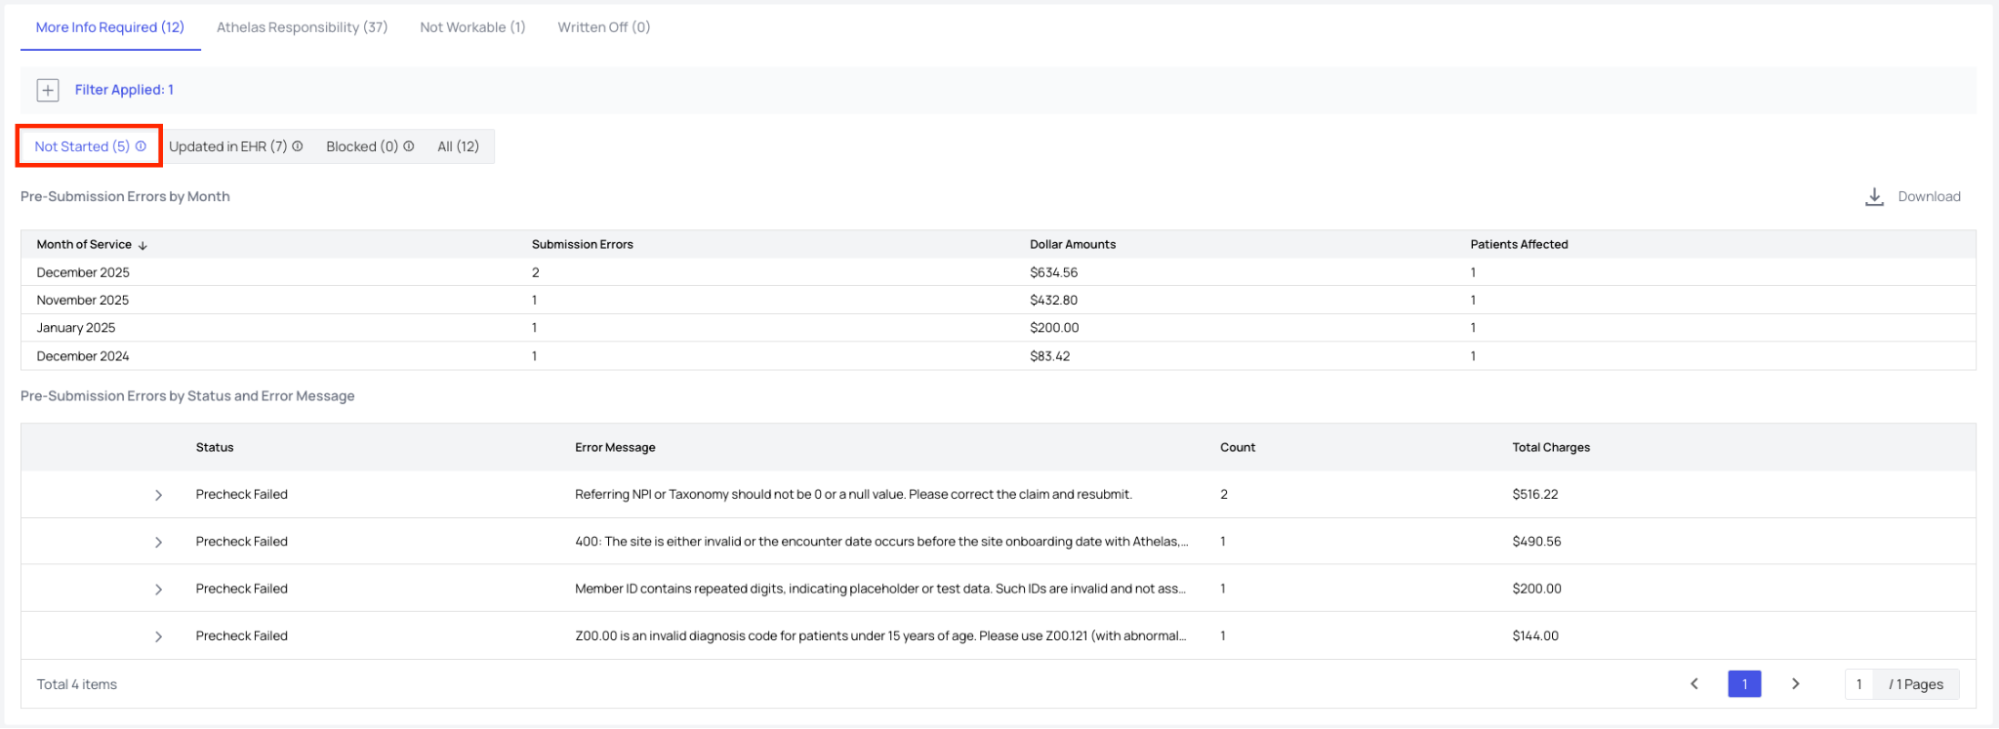This screenshot has height=729, width=1999.
Task: Click the Member ID contains repeated digits message
Action: (x=880, y=588)
